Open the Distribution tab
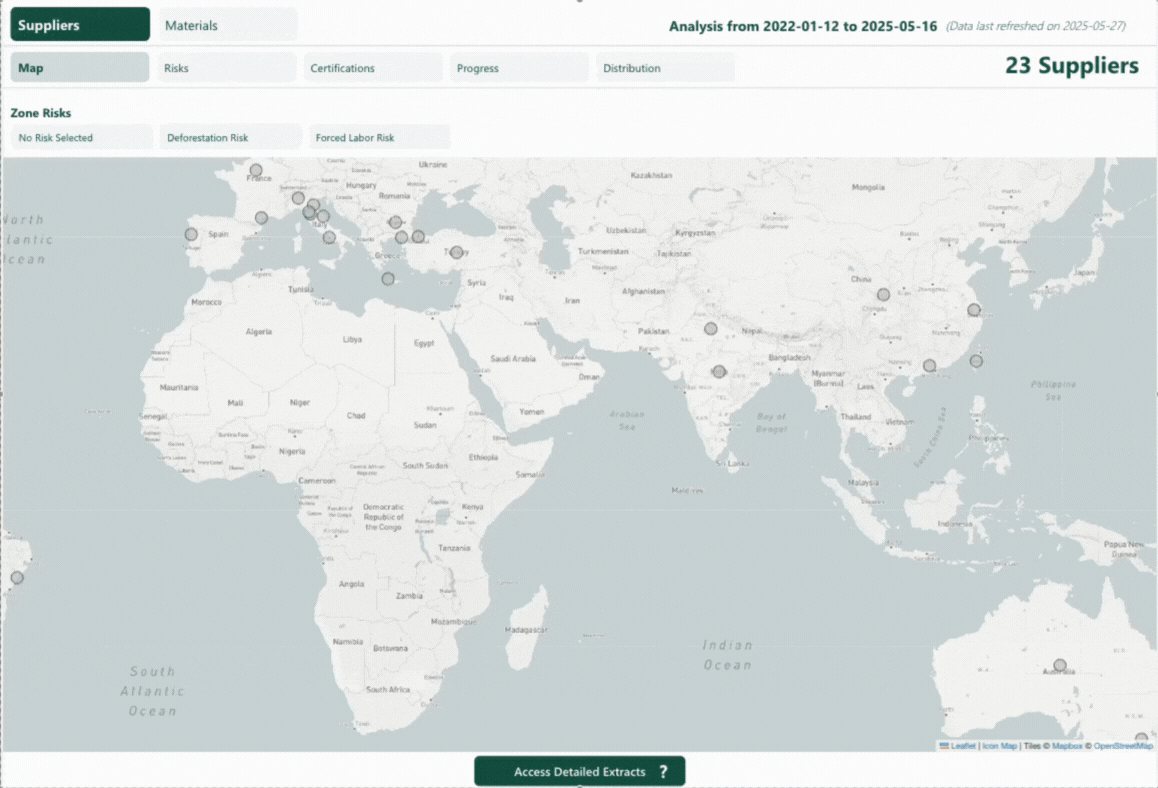The height and width of the screenshot is (788, 1158). (x=666, y=68)
